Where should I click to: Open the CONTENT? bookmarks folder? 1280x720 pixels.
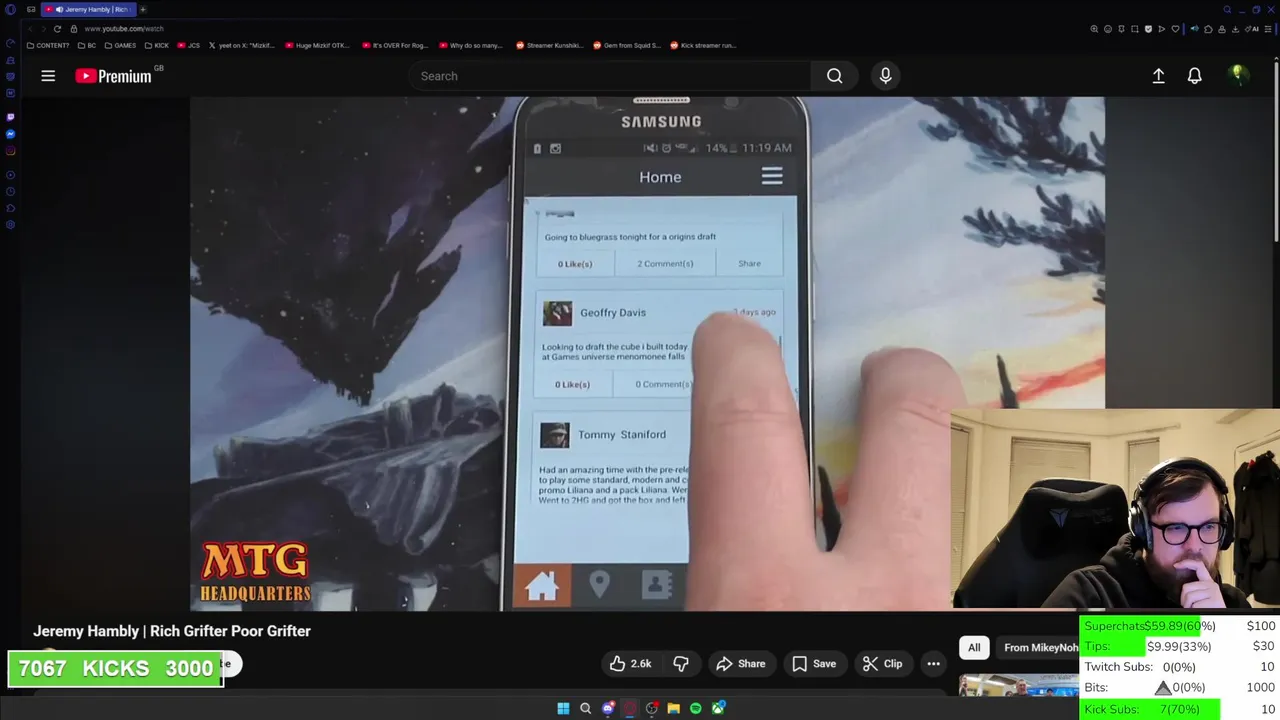49,45
